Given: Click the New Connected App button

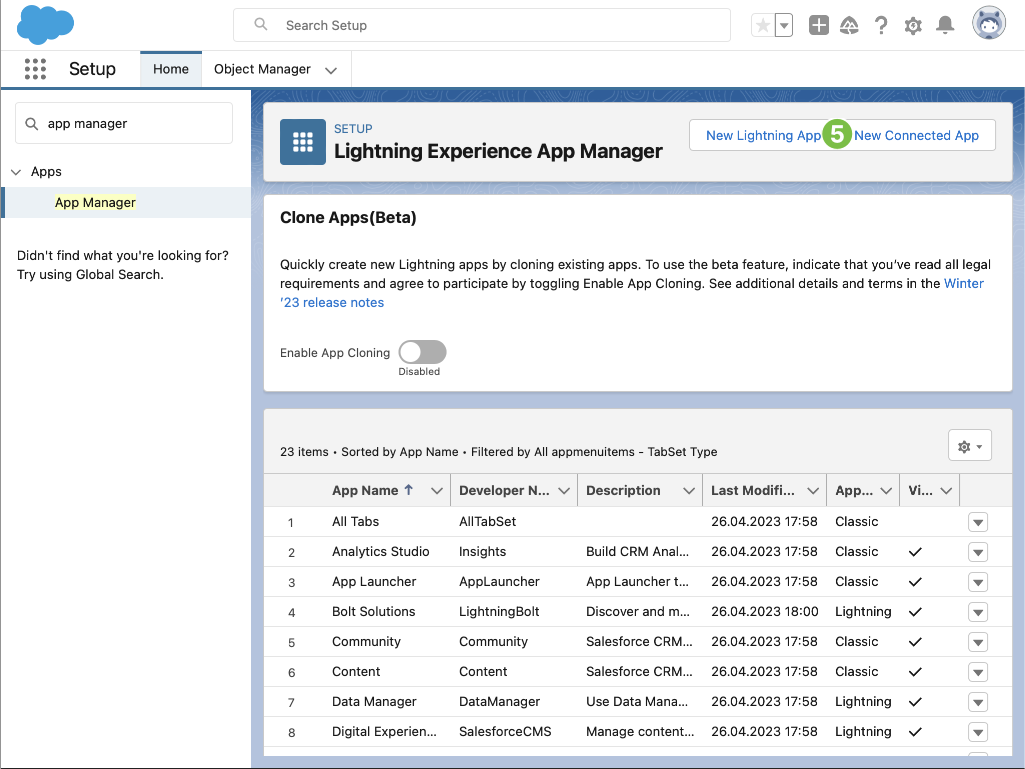Looking at the screenshot, I should click(917, 136).
